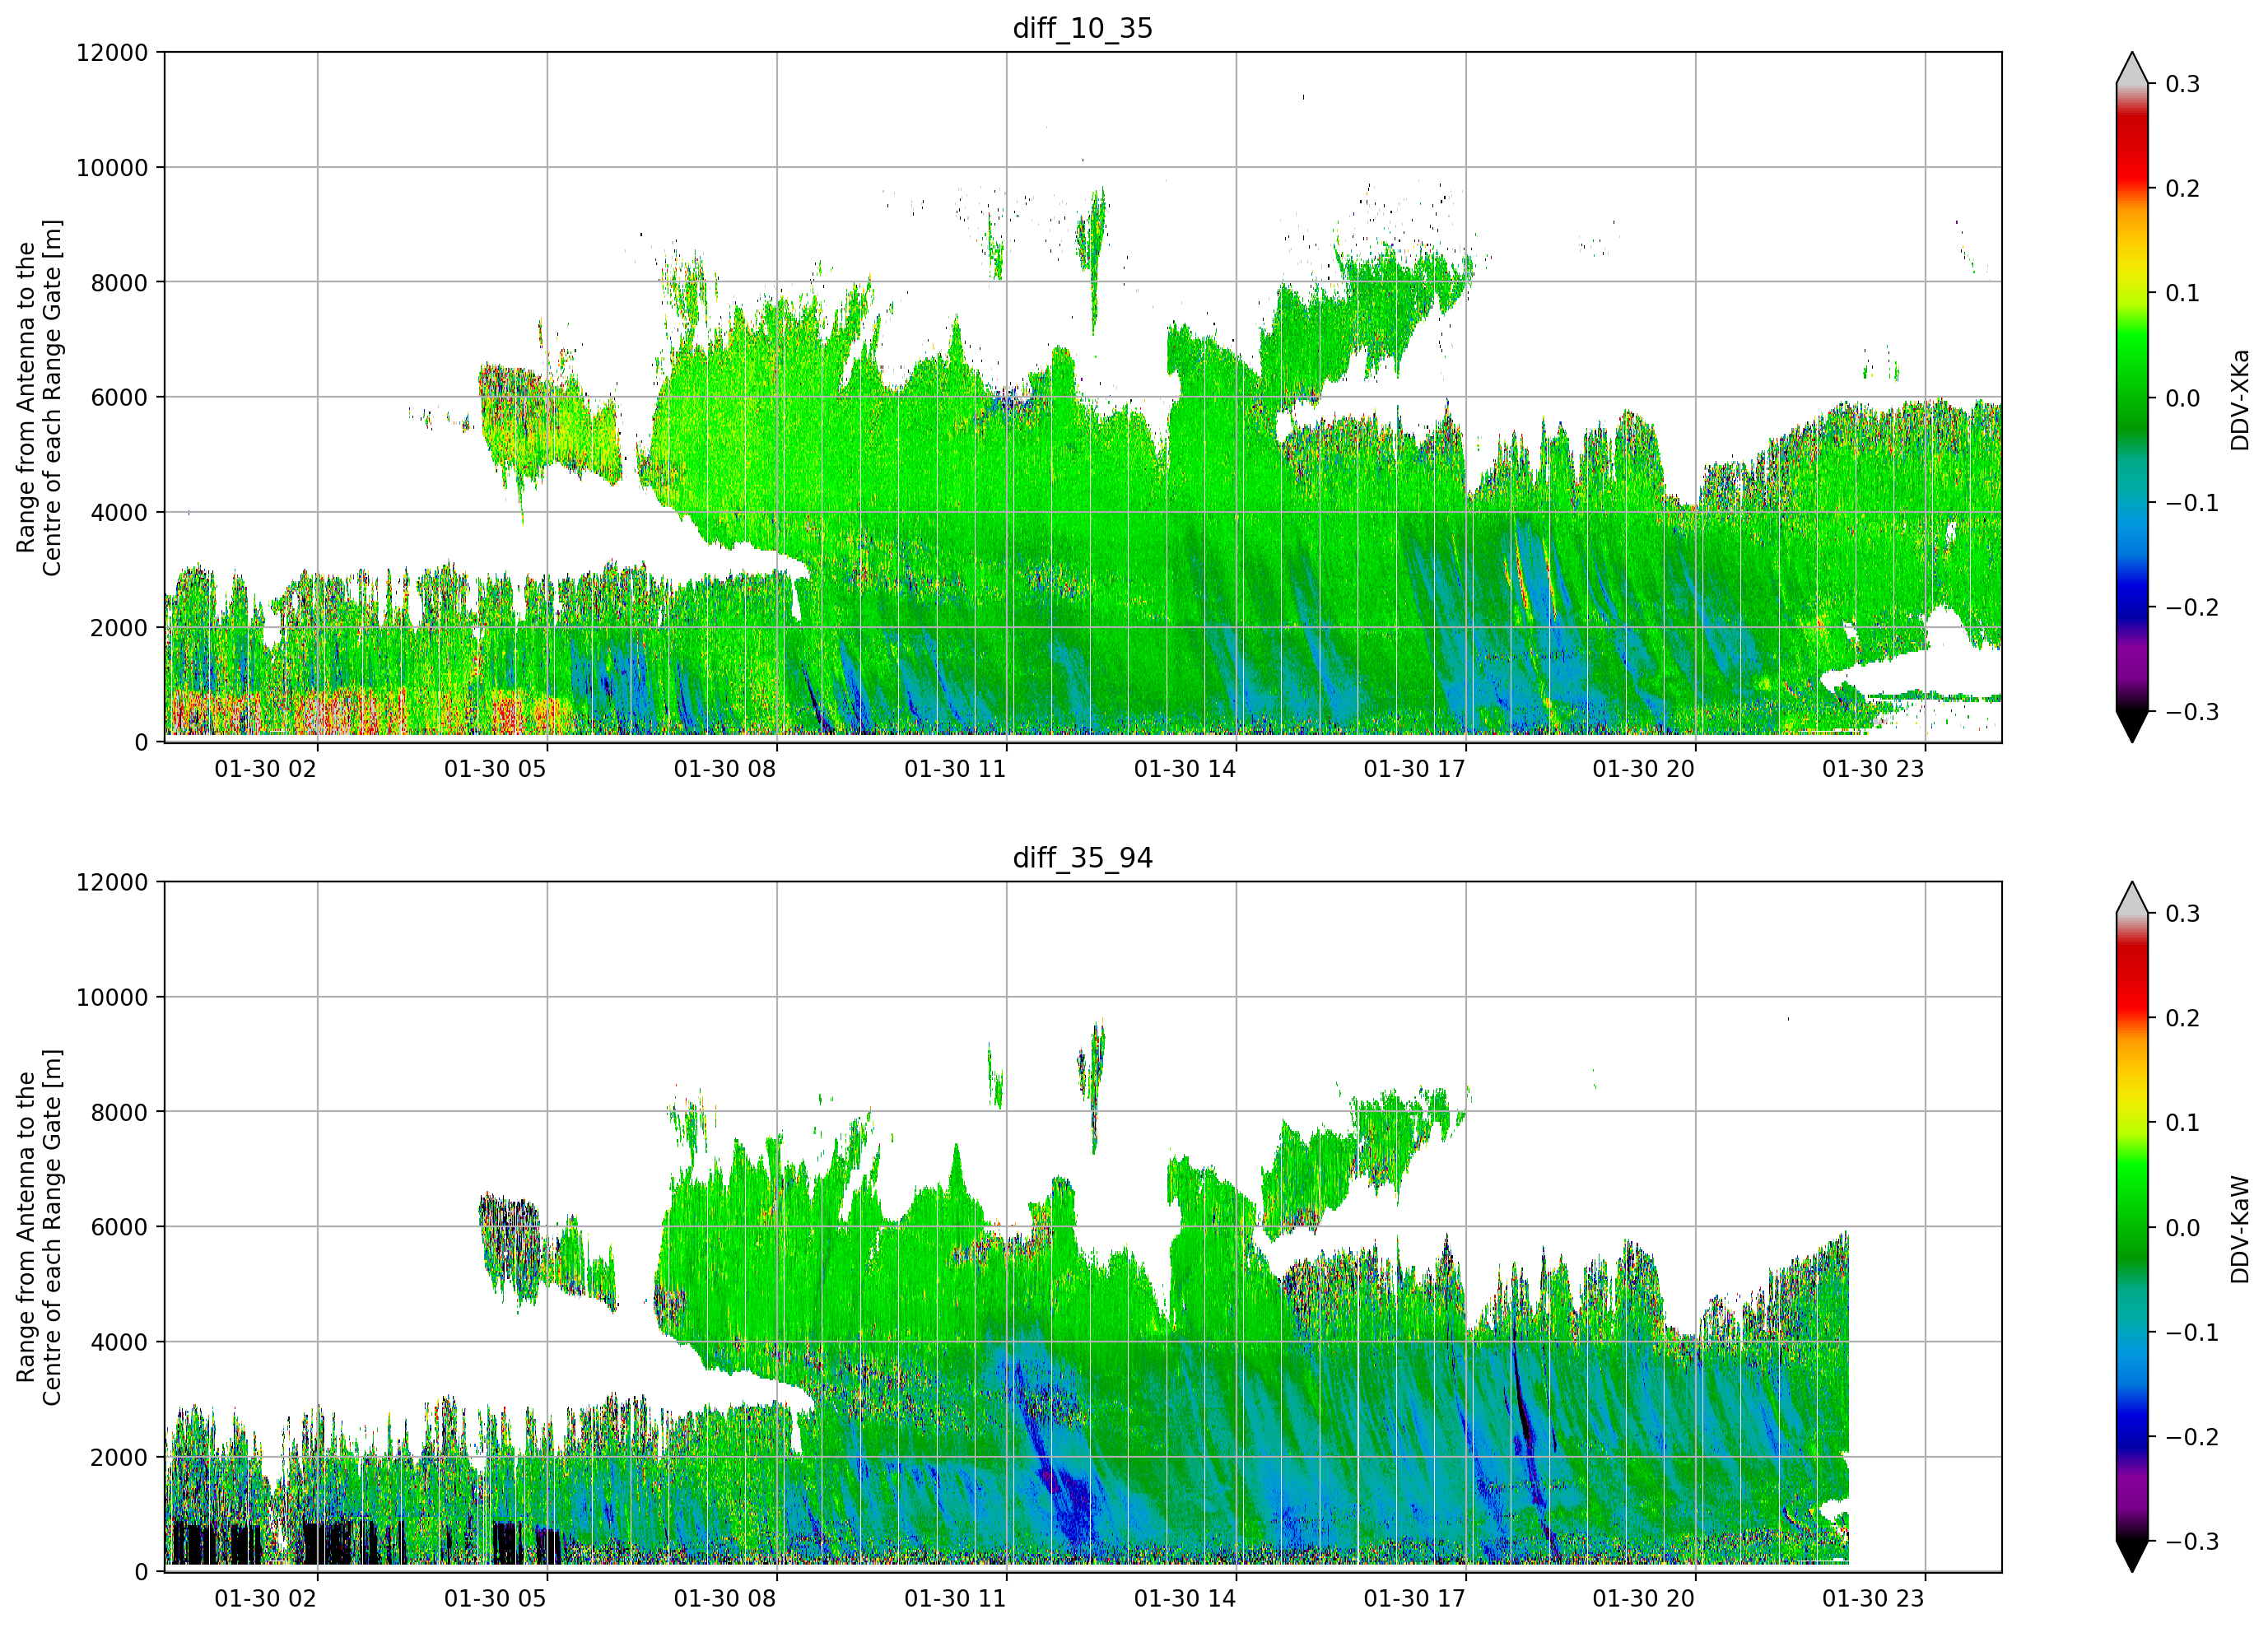Click the black lower arrow of DDV-XKa colorbar

tap(2132, 726)
